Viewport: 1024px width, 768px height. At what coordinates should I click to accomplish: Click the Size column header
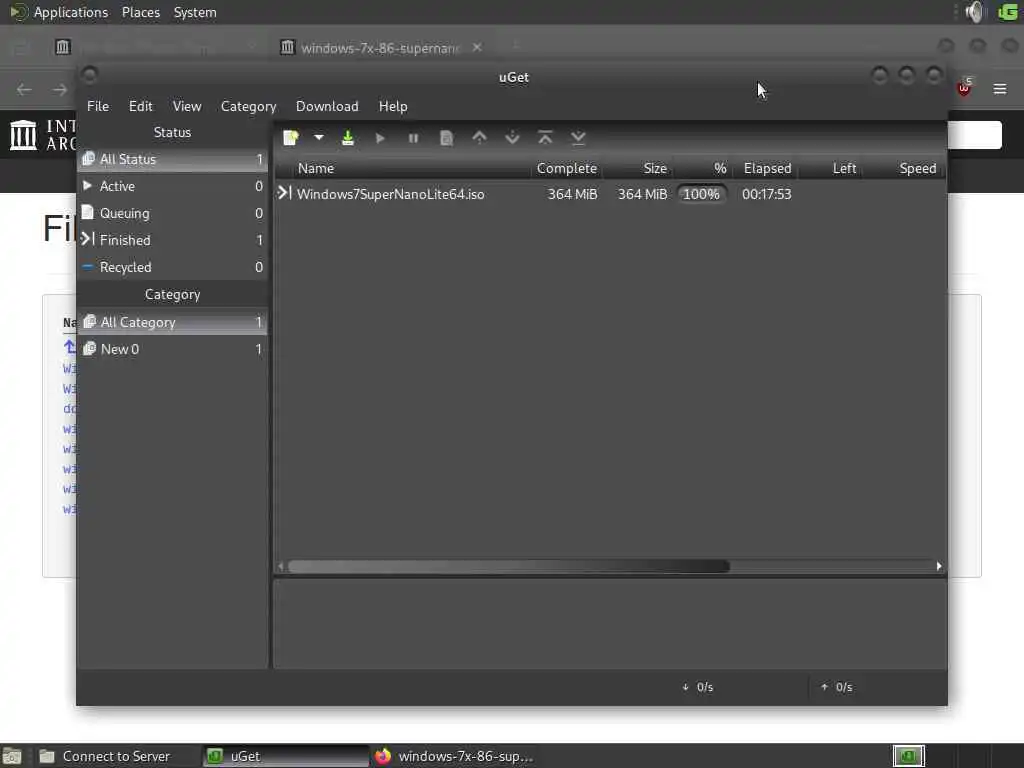click(637, 168)
